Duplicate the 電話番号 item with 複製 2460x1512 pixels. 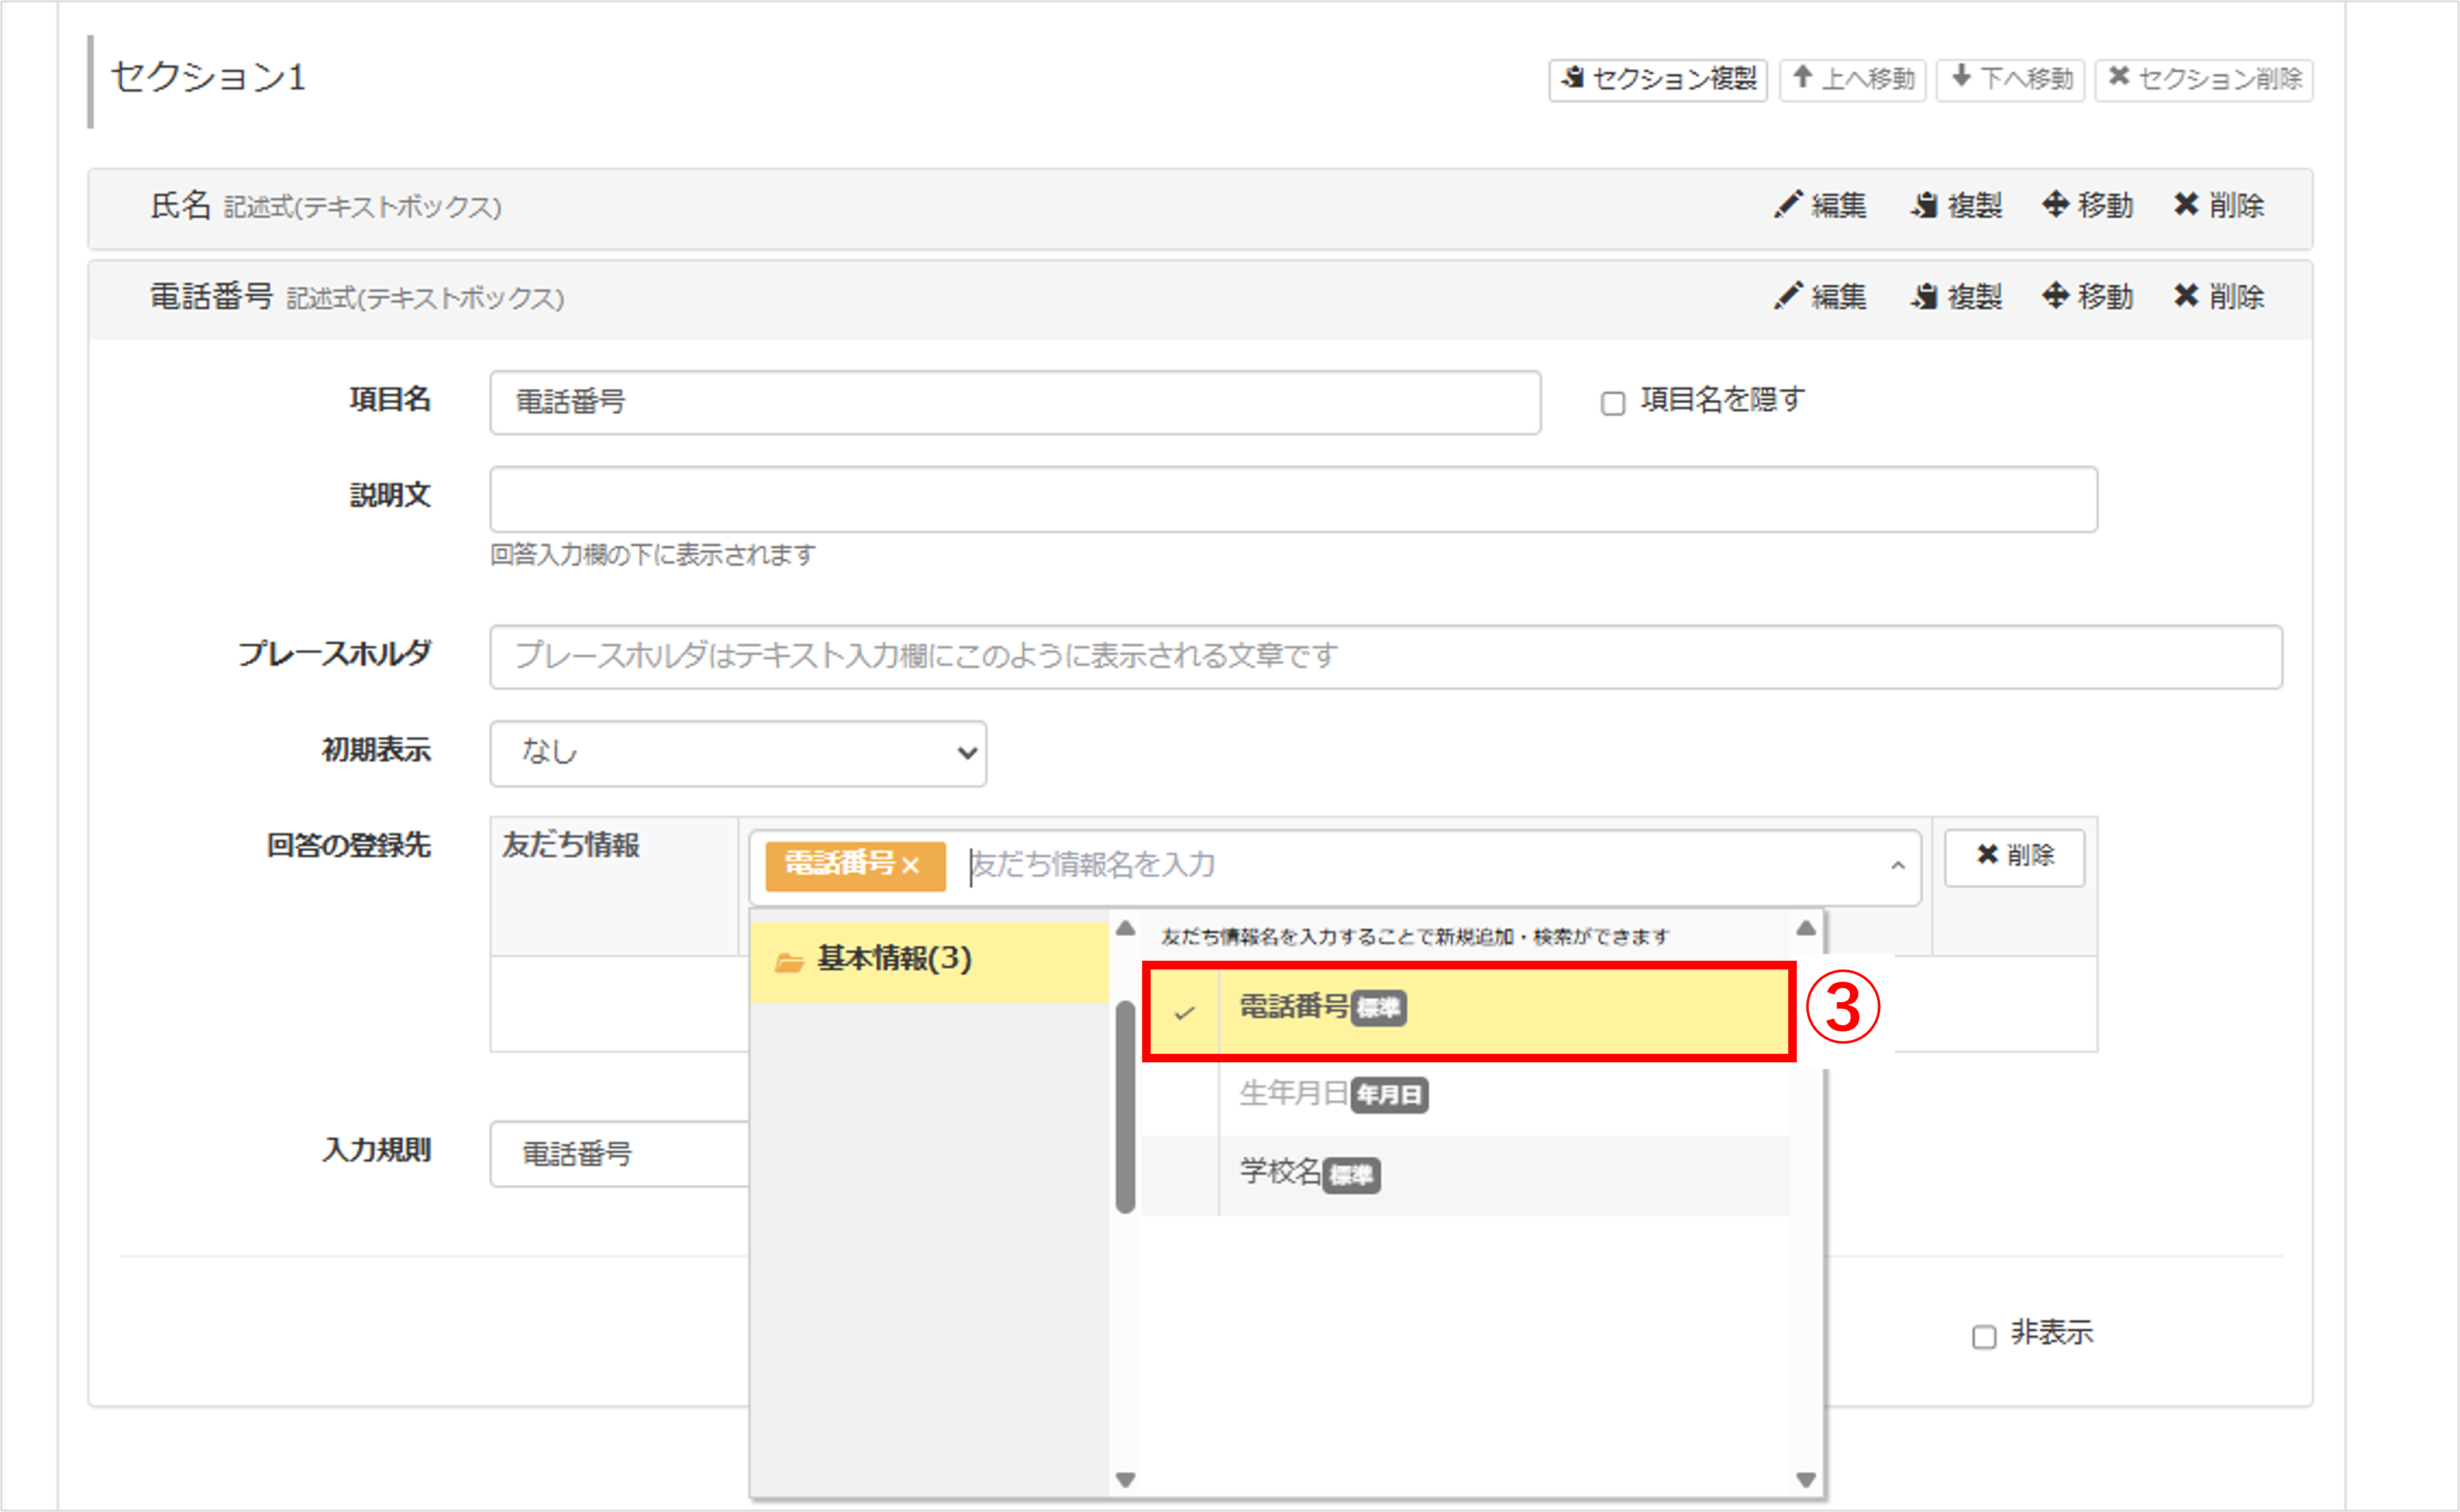pos(1956,296)
